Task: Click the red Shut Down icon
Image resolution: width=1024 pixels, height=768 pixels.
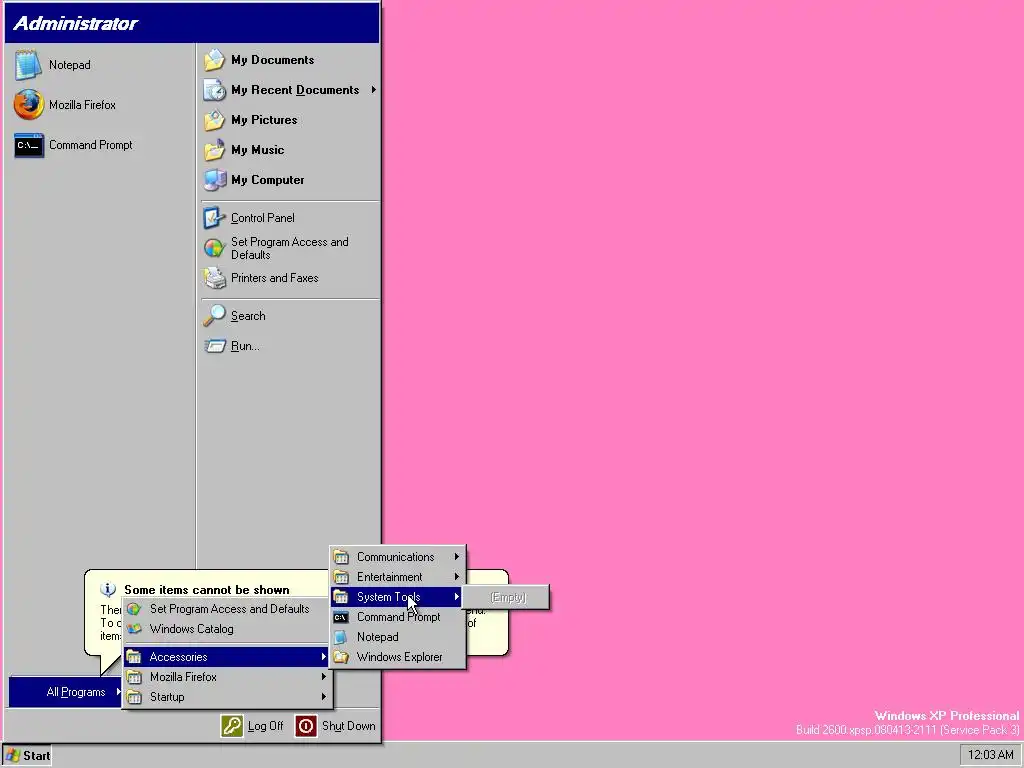Action: pos(306,726)
